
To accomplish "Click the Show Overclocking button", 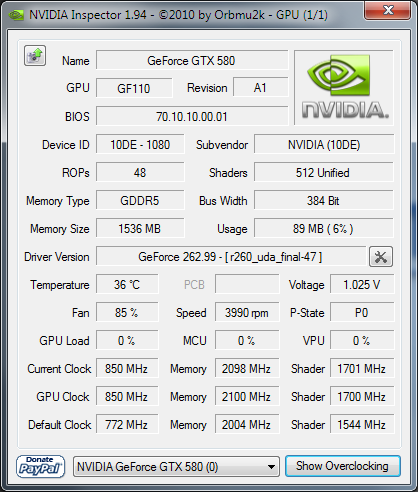I will (x=343, y=466).
